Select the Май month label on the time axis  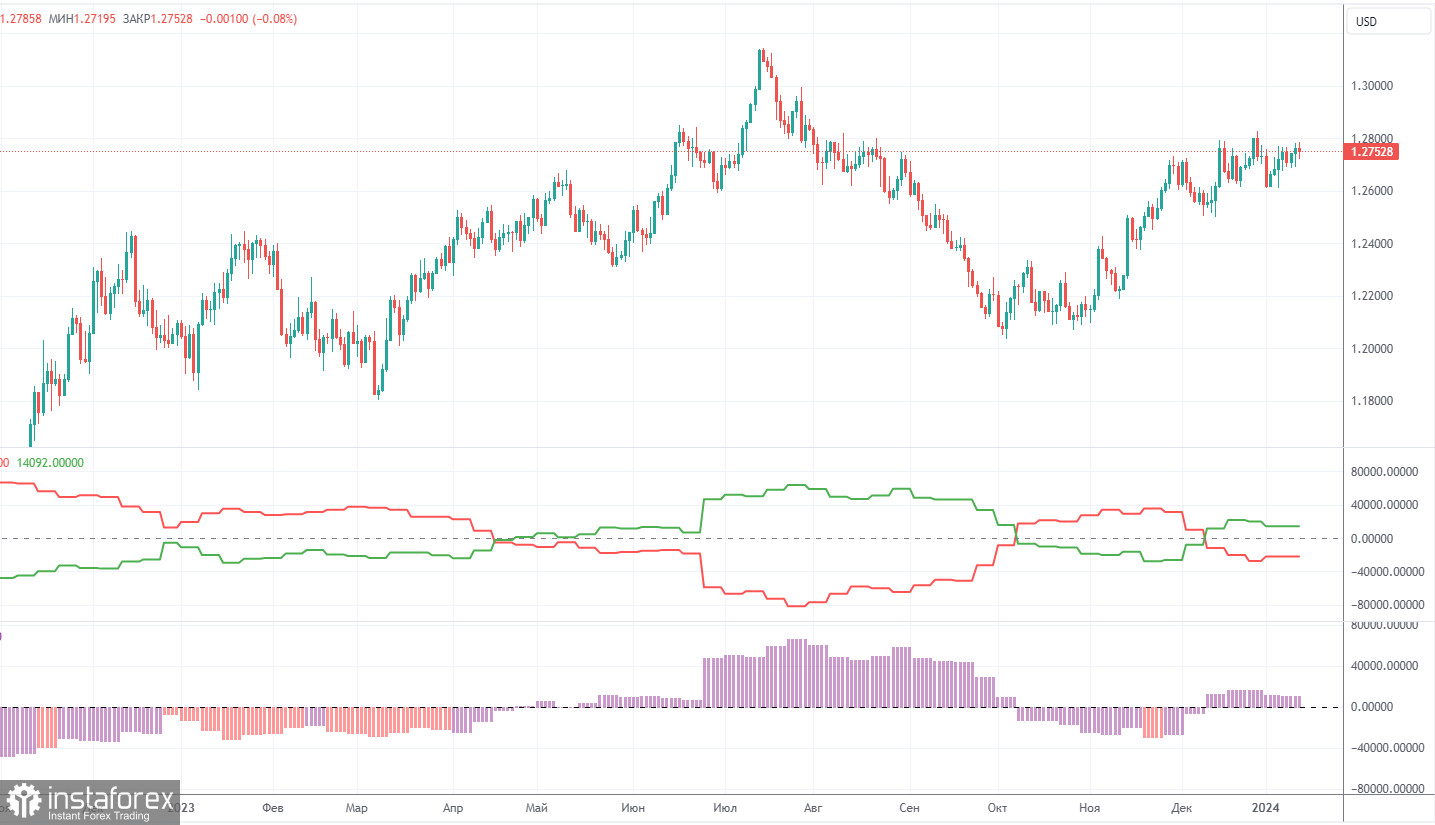537,807
